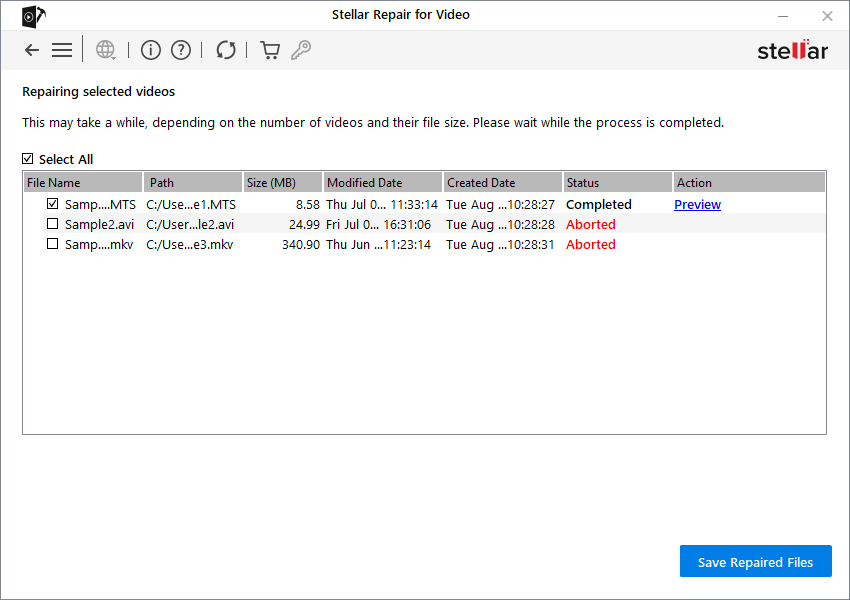Select the Samp....MTS file name
The width and height of the screenshot is (850, 600).
(x=100, y=204)
